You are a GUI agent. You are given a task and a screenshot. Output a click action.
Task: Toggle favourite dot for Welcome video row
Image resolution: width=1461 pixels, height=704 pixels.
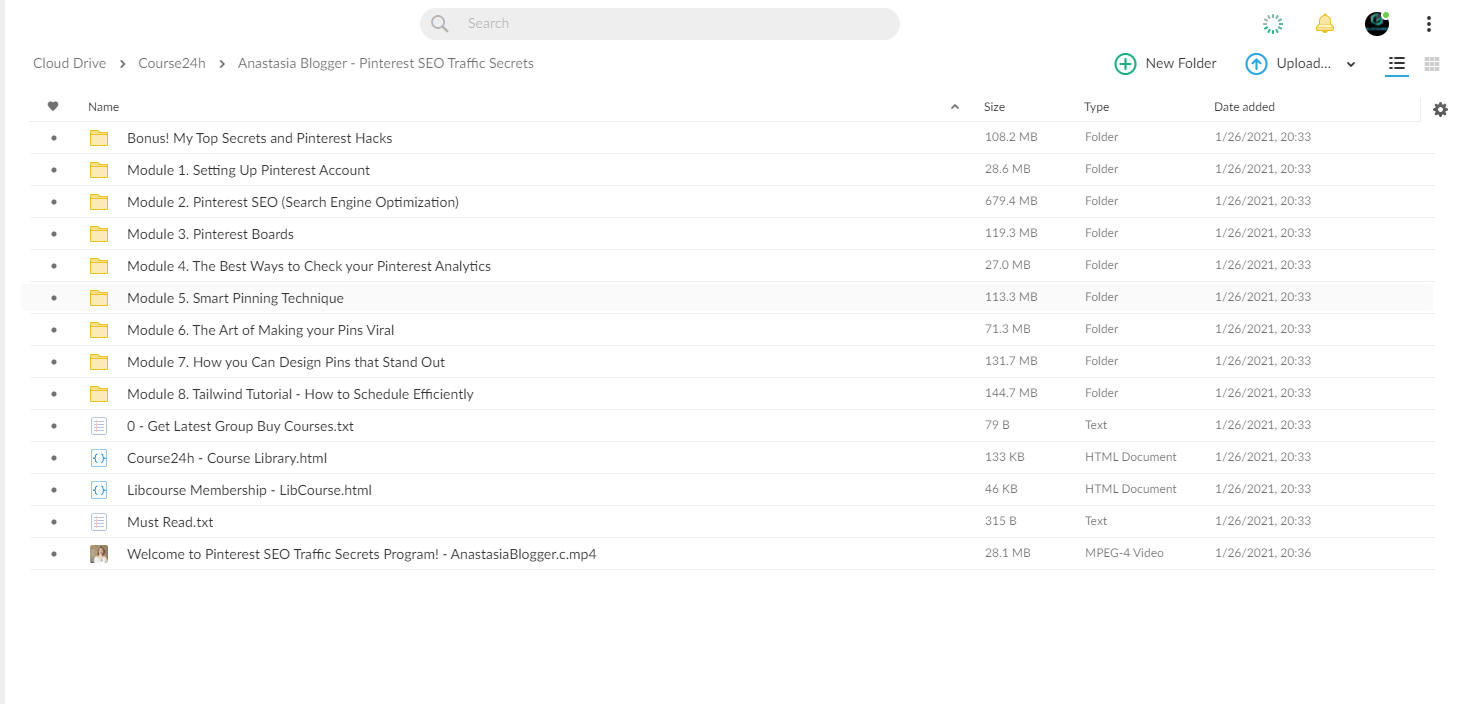54,554
